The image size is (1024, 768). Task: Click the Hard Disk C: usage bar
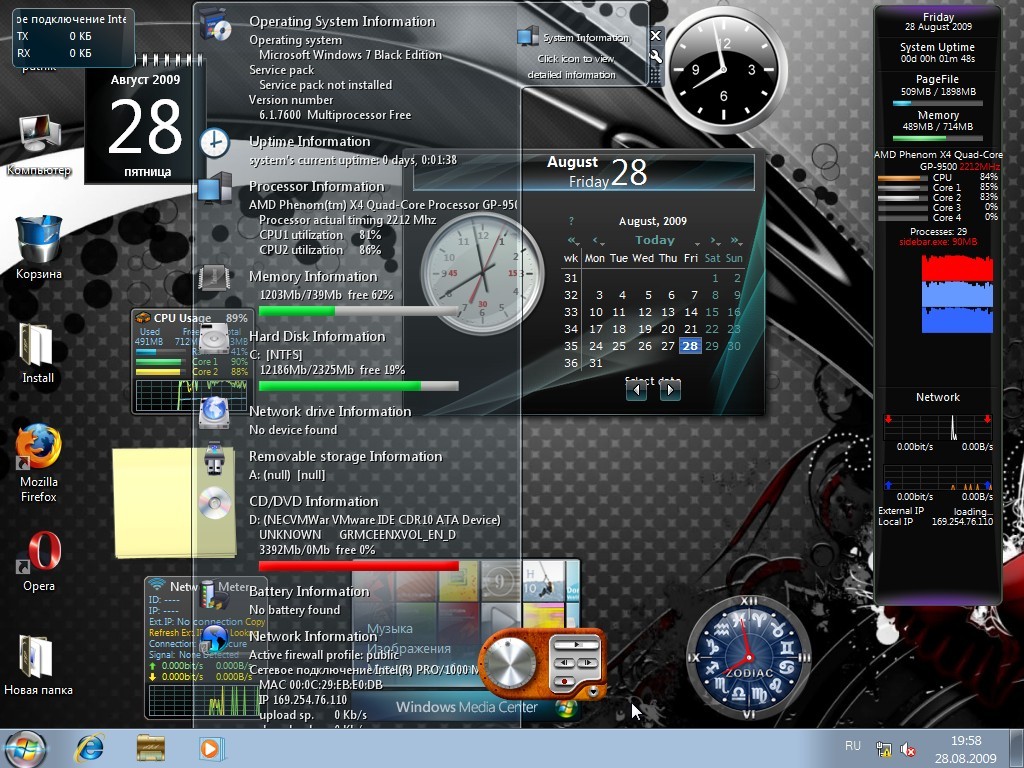click(359, 386)
